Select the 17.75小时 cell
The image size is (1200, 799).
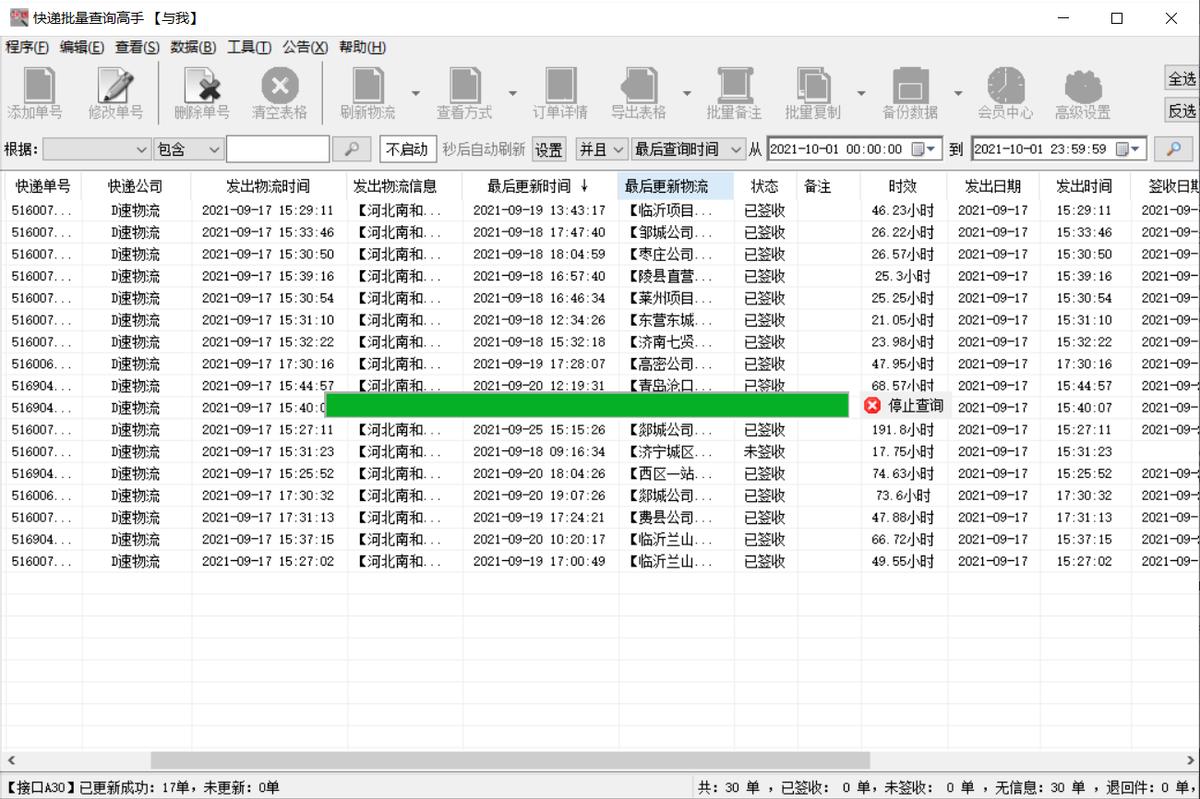click(x=903, y=452)
